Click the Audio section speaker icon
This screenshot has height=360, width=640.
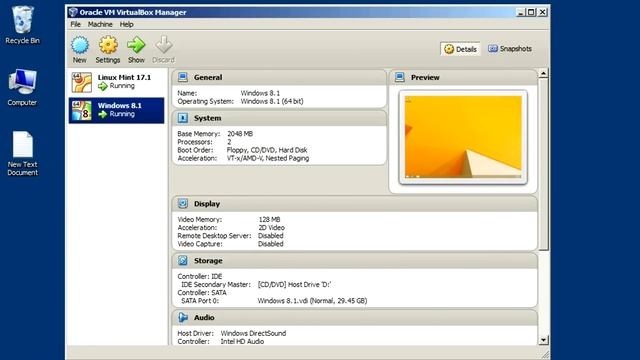tap(183, 317)
